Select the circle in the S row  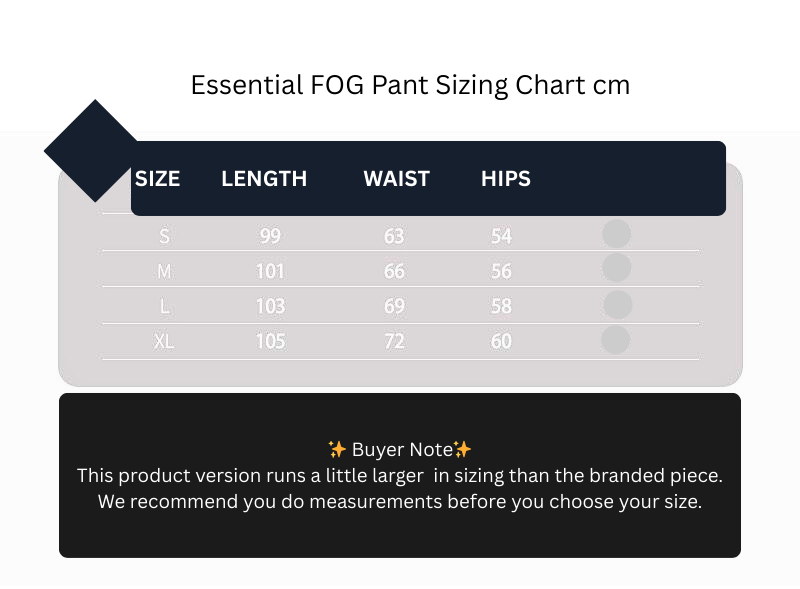tap(616, 234)
